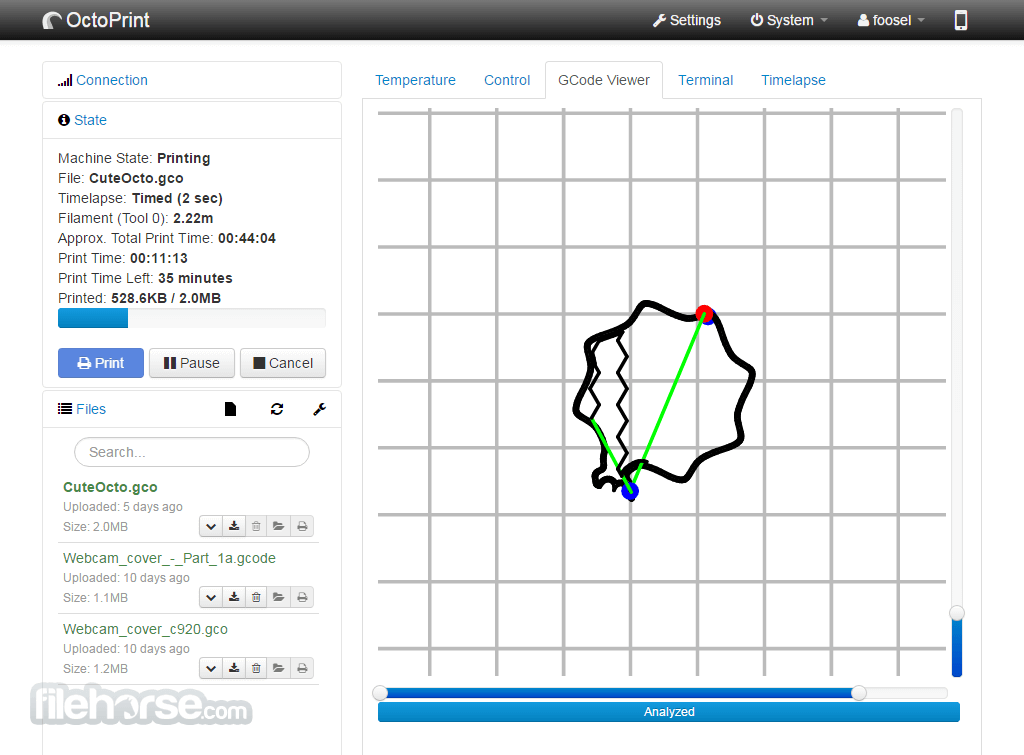The image size is (1024, 755).
Task: Download Webcam_cover_-_Part_1a.gcode
Action: pyautogui.click(x=234, y=597)
